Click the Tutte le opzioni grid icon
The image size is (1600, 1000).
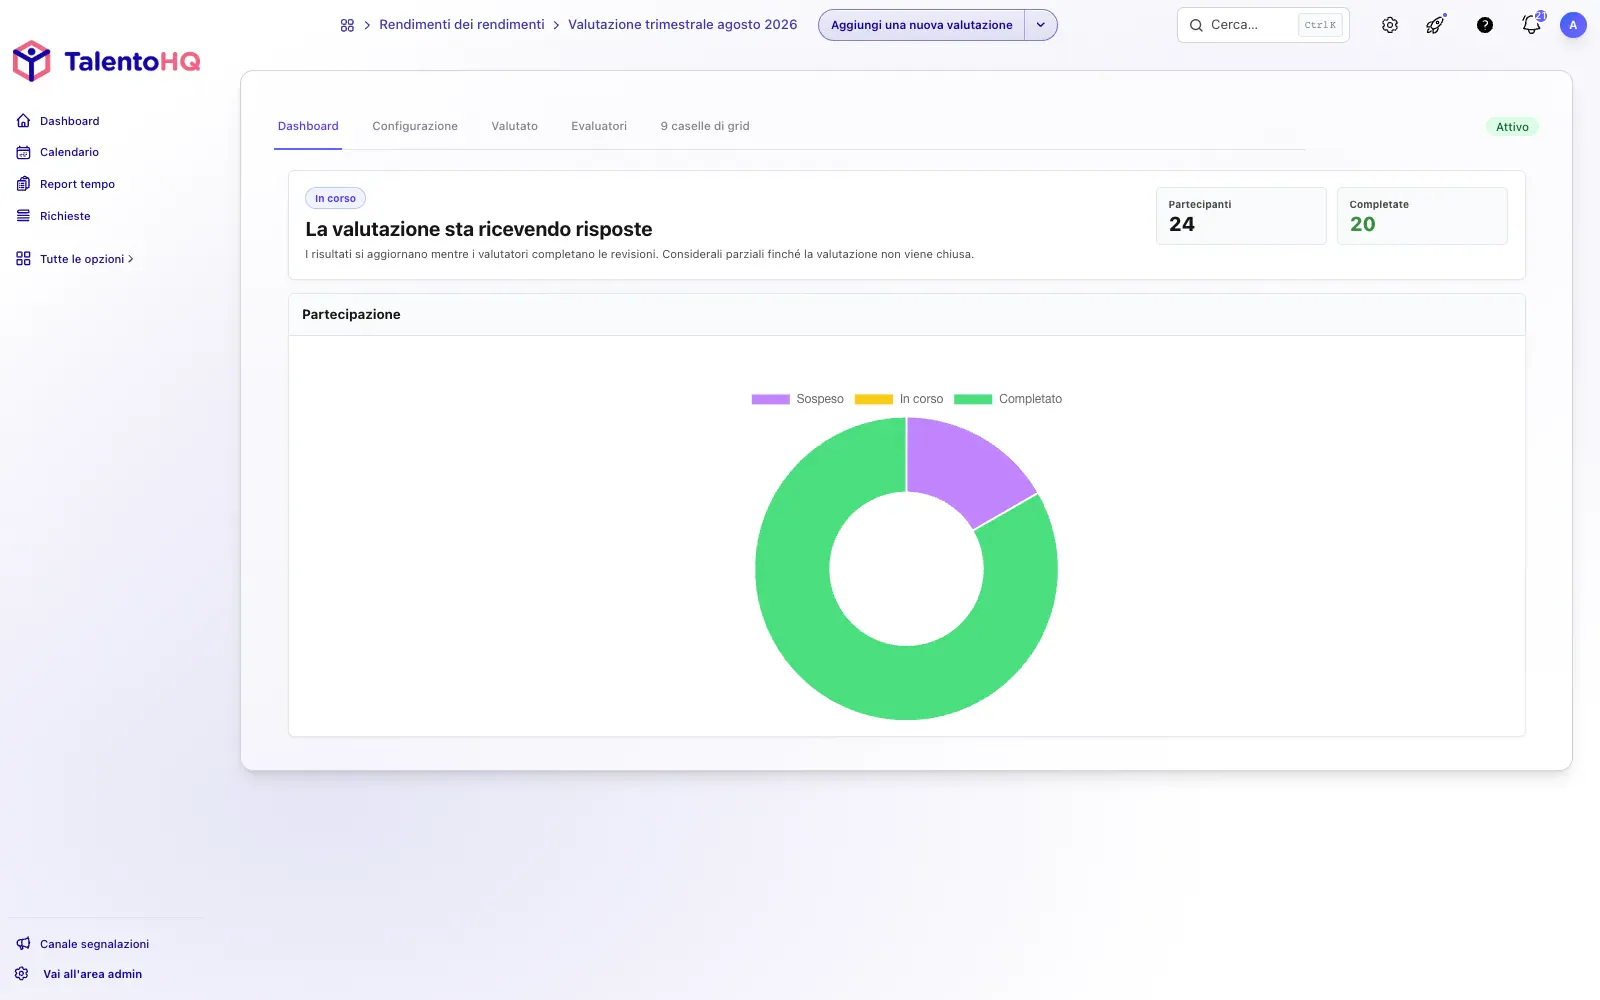pos(23,259)
